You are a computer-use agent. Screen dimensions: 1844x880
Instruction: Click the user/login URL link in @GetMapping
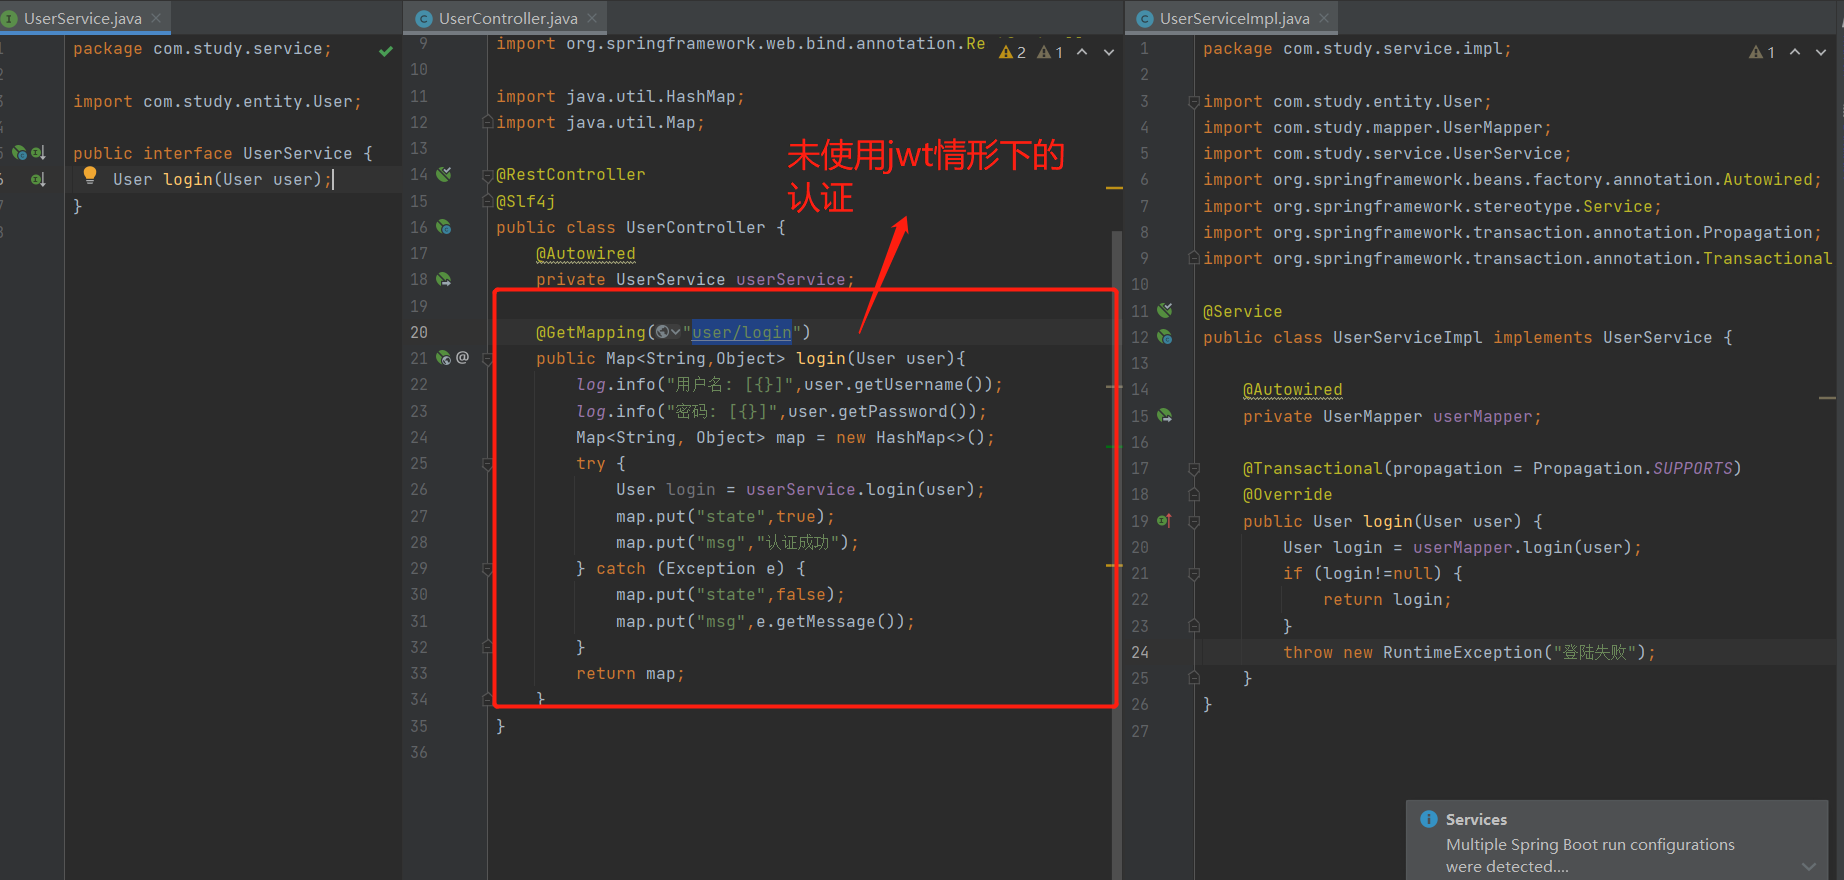click(742, 332)
